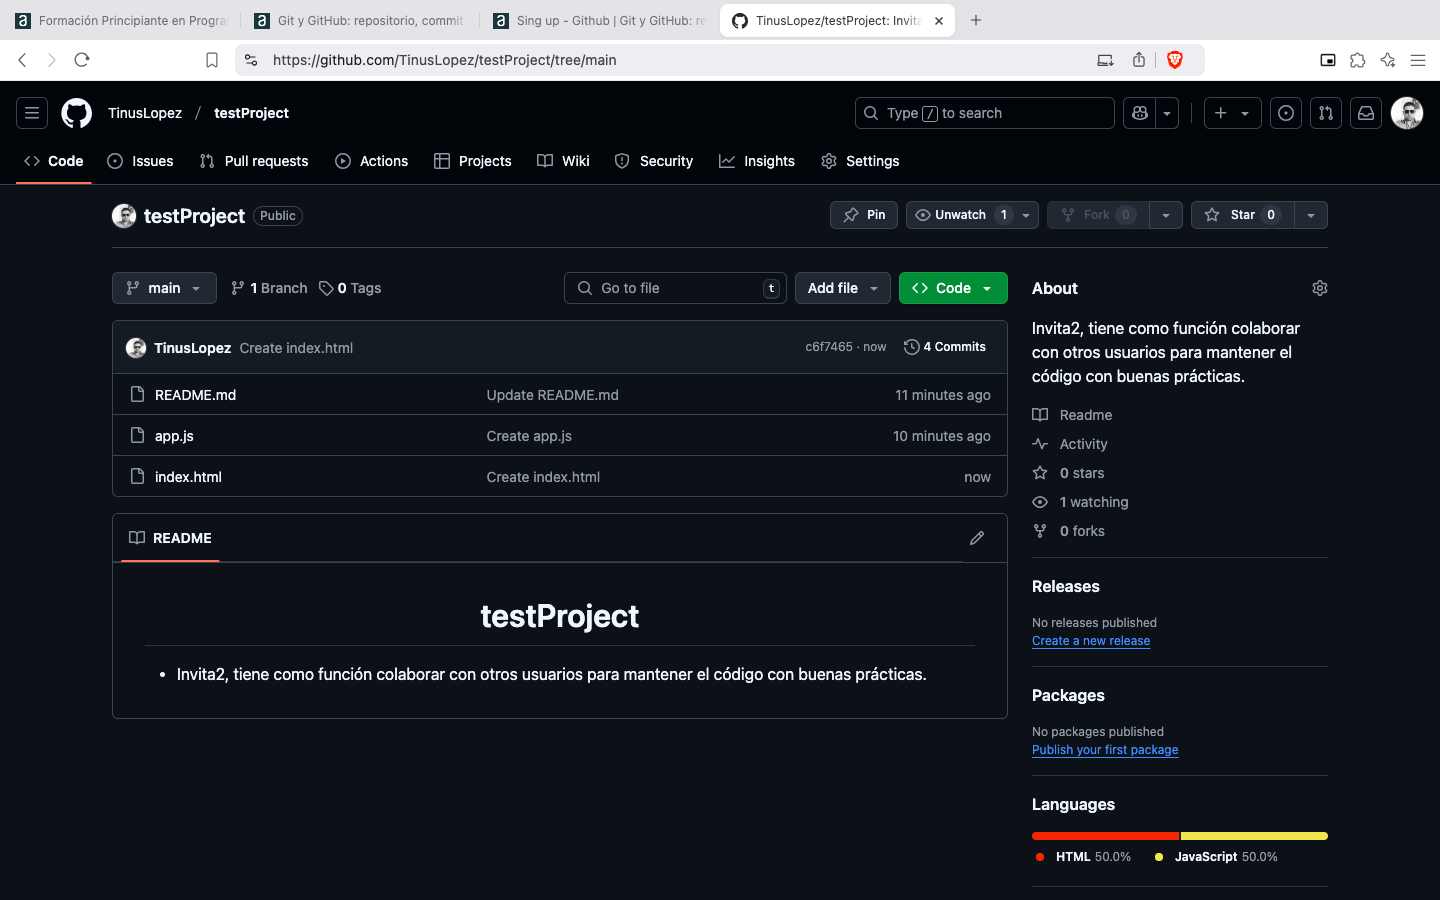Click the Go to file field
This screenshot has width=1440, height=900.
[675, 288]
